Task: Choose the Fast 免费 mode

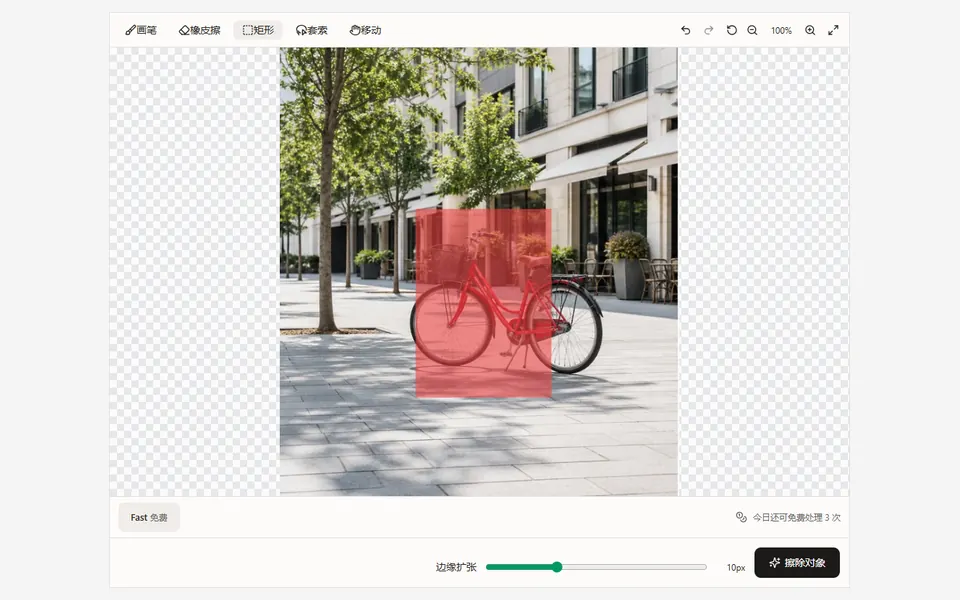Action: pos(149,517)
